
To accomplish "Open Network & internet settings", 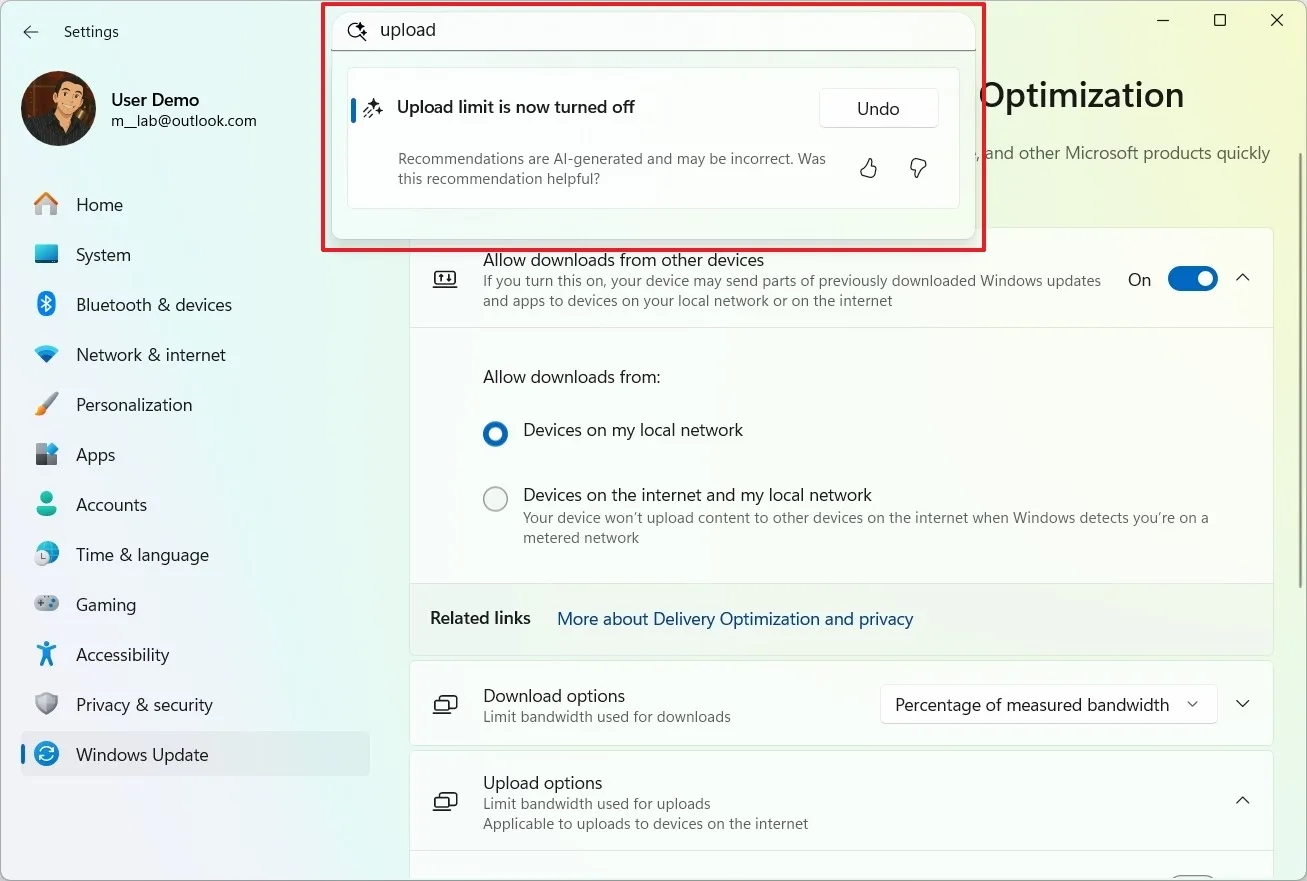I will click(x=150, y=355).
